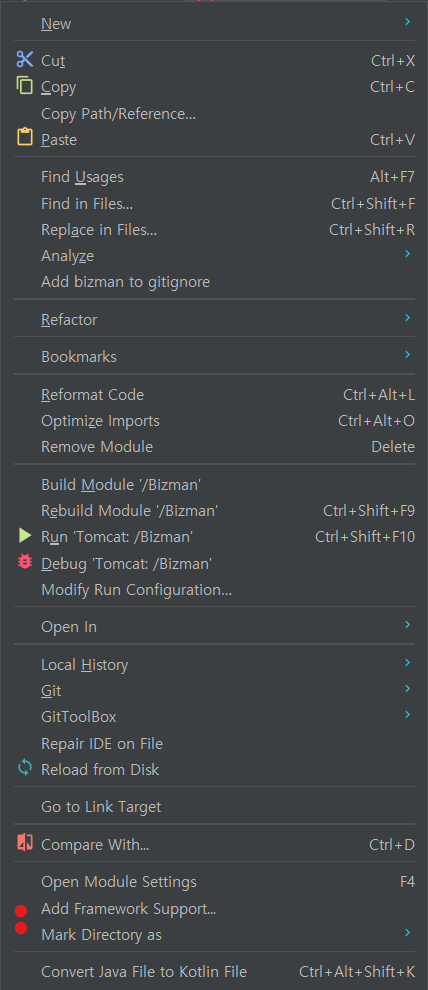428x990 pixels.
Task: Click the green Run triangle icon
Action: [x=25, y=536]
